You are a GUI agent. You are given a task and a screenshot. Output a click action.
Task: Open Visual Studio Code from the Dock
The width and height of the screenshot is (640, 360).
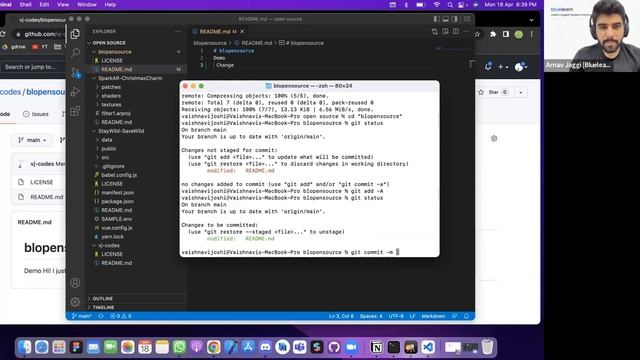pos(428,347)
